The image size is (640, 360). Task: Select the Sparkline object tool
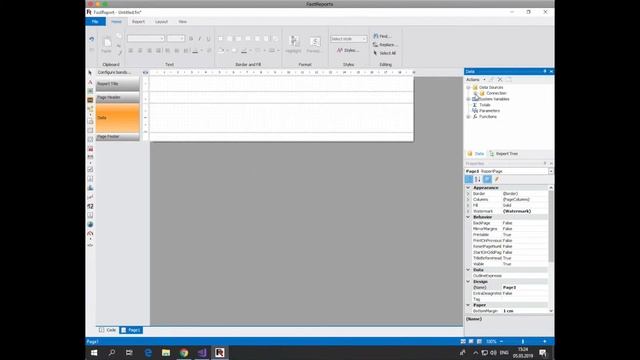(x=90, y=197)
